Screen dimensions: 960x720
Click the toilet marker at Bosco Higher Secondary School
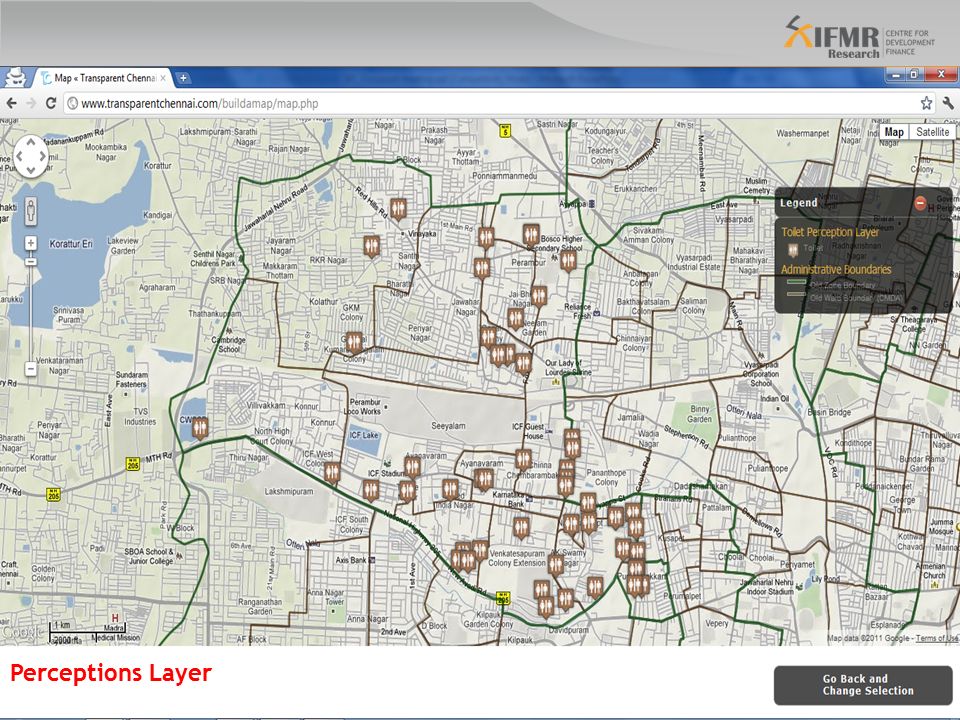tap(530, 235)
